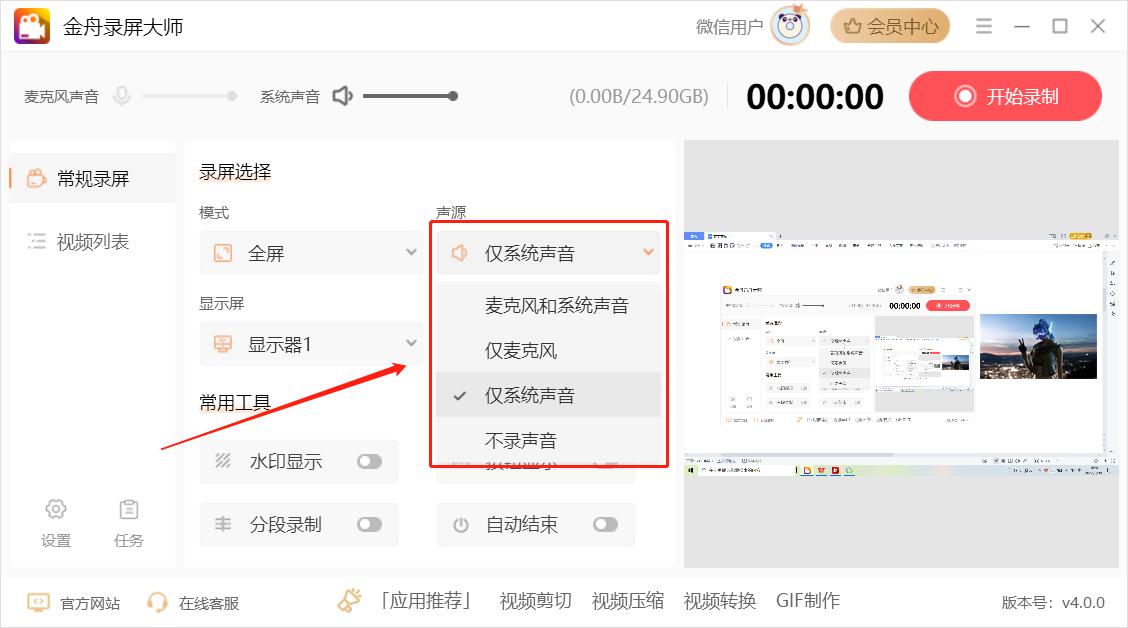Enable the 水印显示 watermark toggle
The image size is (1128, 628).
[369, 461]
